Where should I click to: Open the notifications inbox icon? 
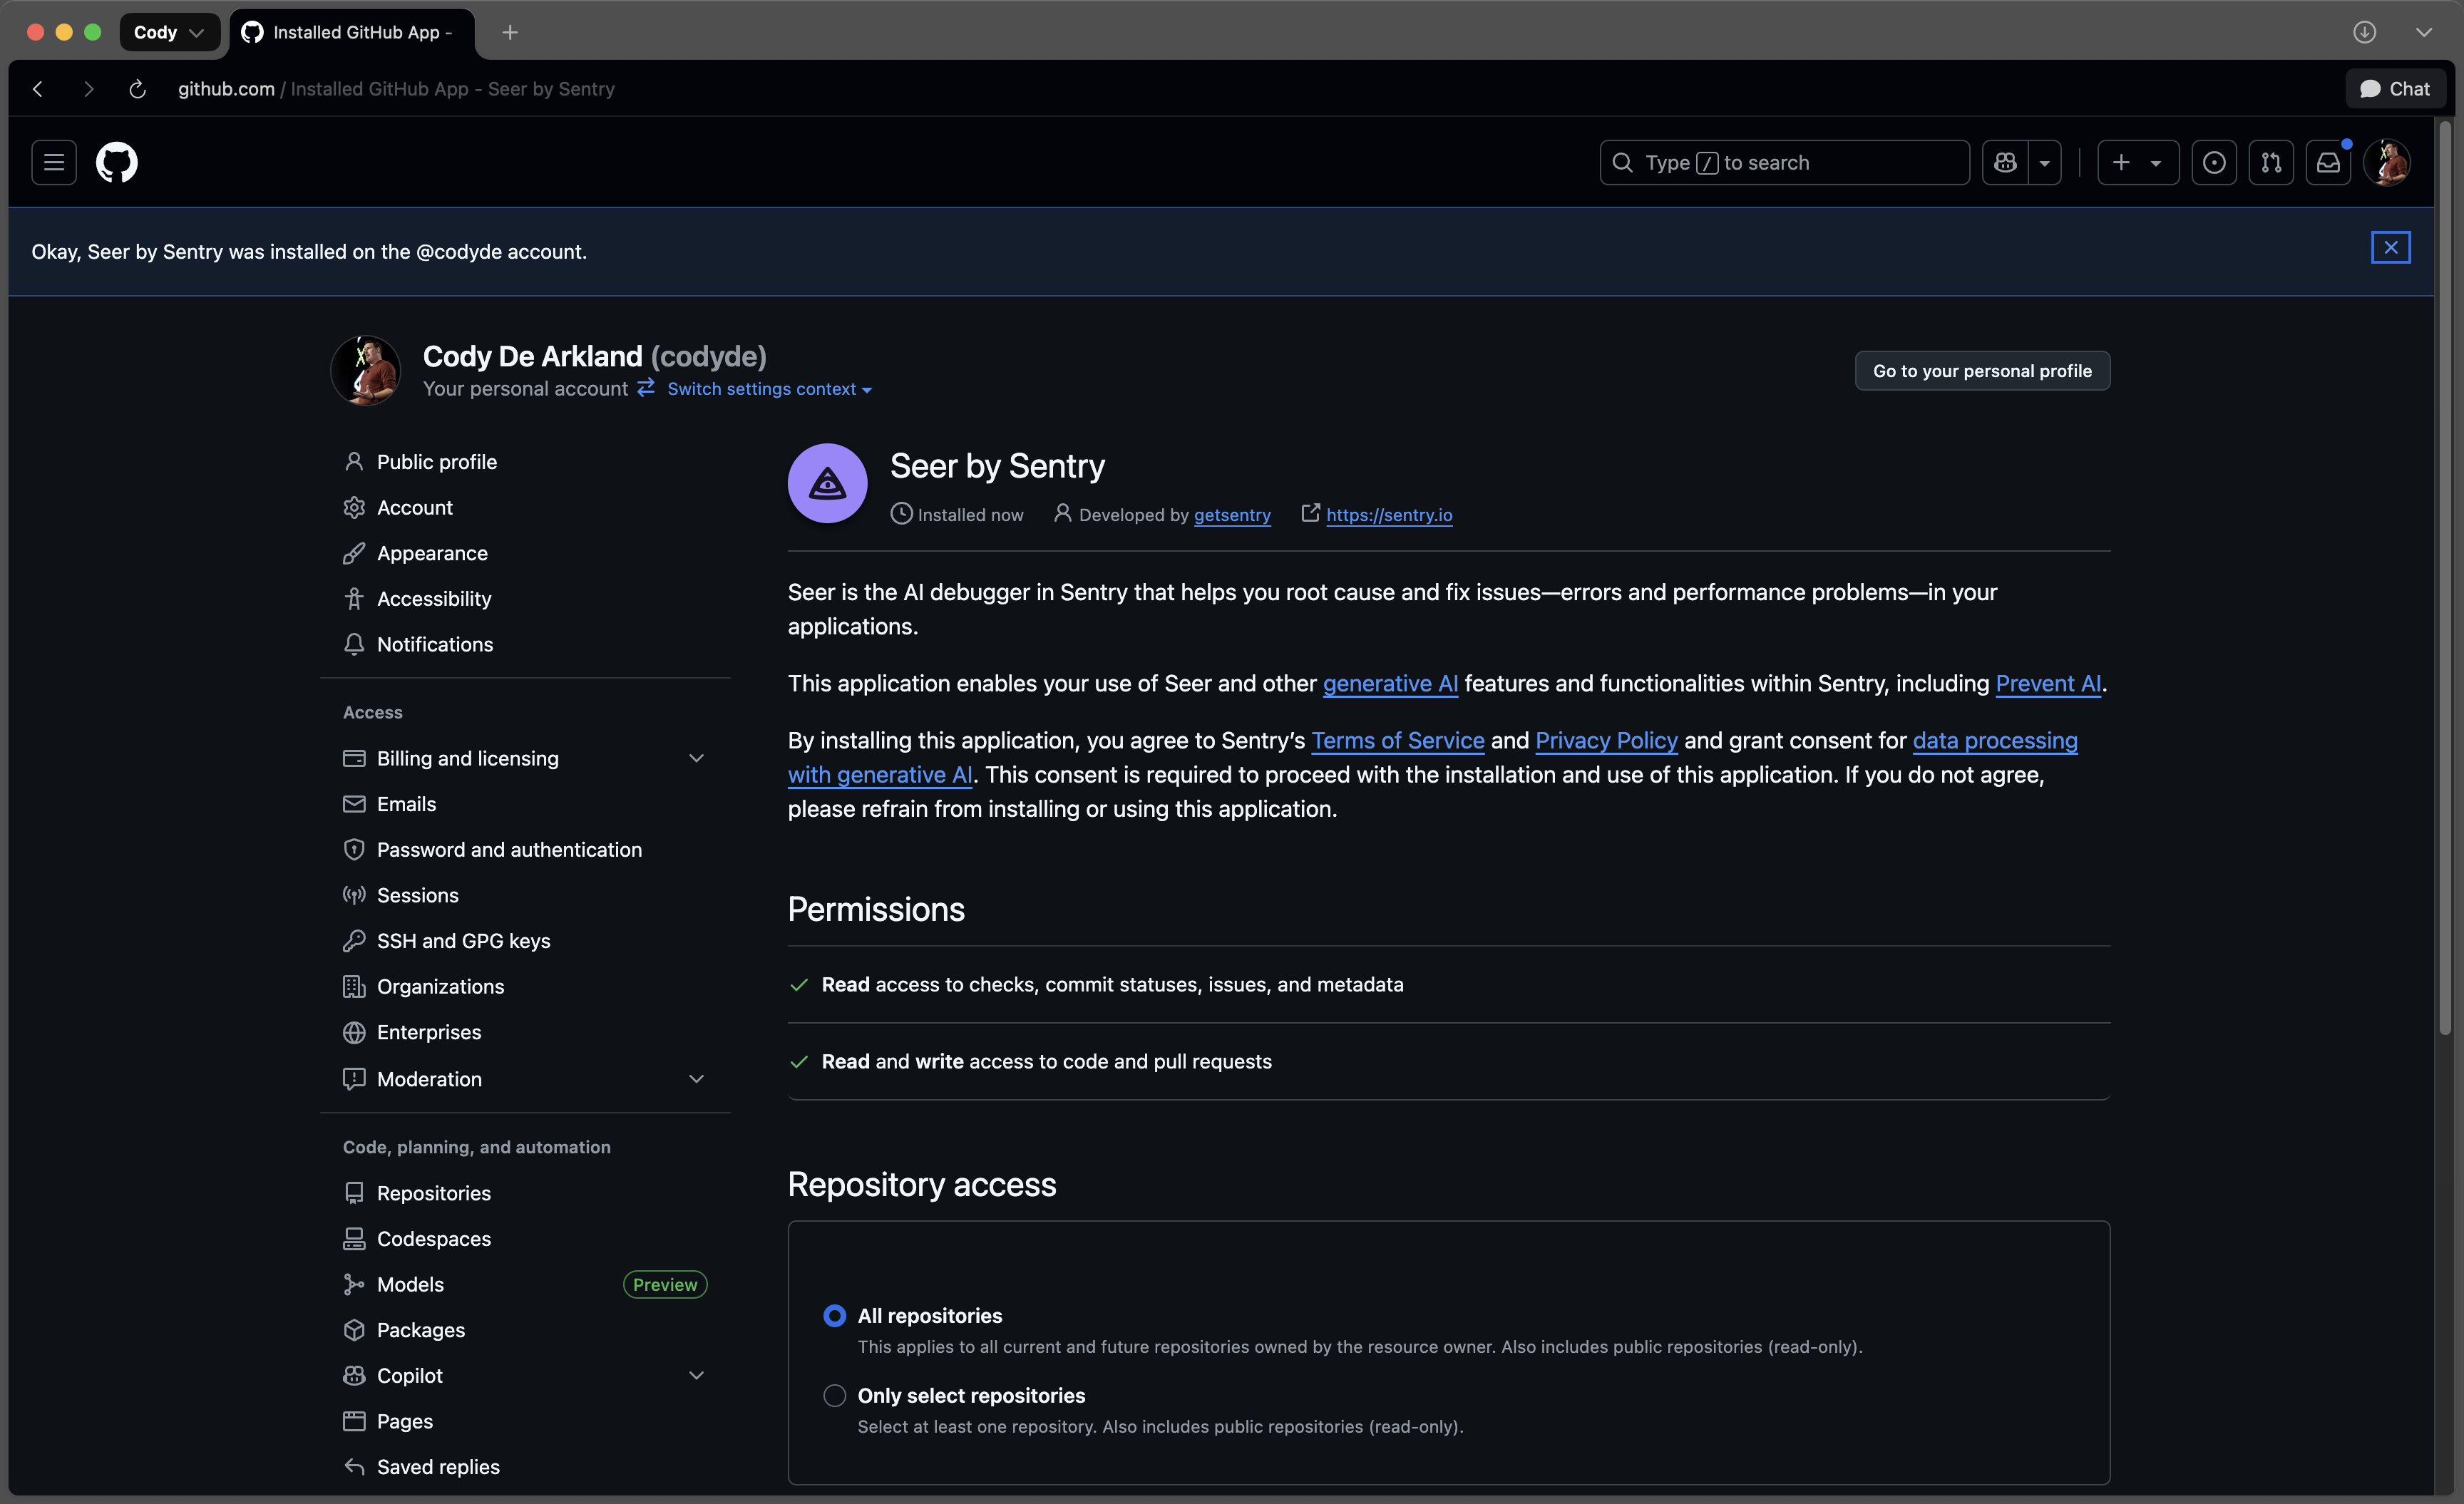coord(2328,162)
